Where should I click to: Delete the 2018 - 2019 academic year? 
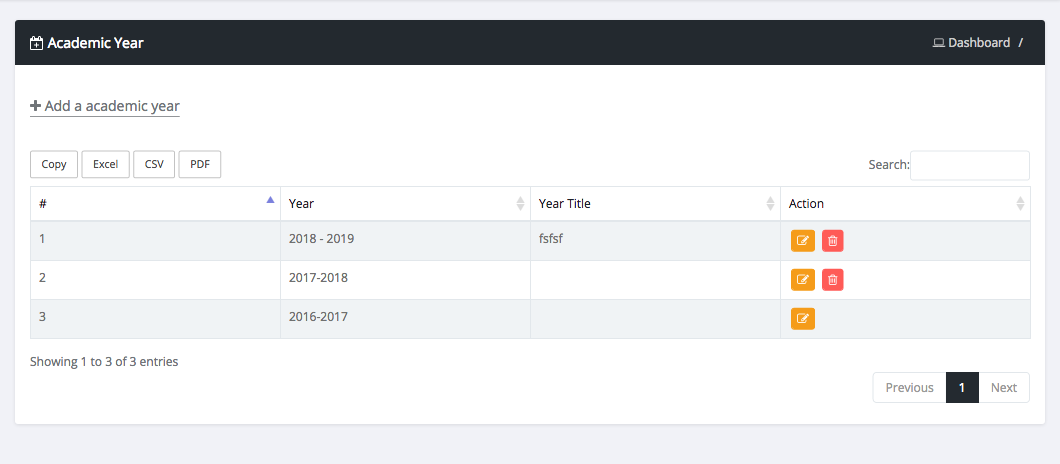pos(832,241)
